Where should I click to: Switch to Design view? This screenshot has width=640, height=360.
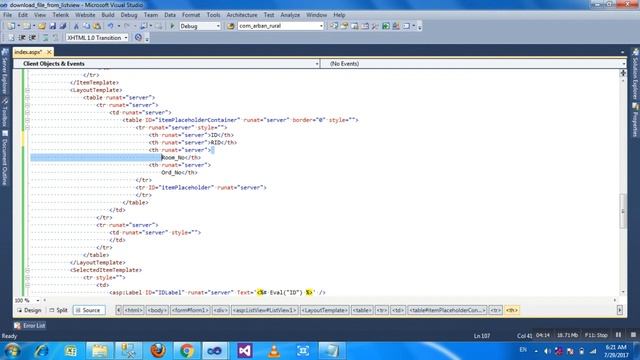(x=29, y=310)
